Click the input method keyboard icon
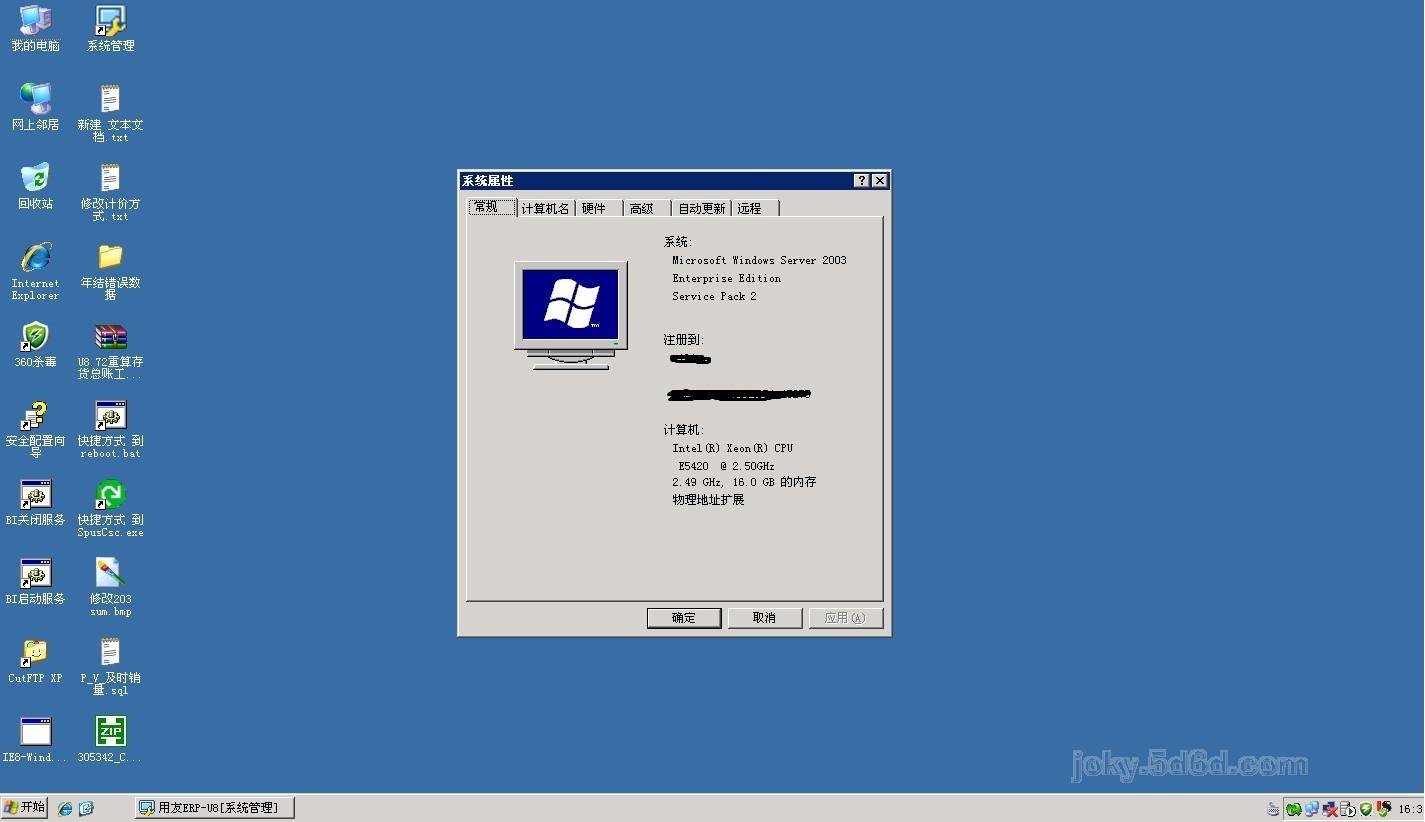The width and height of the screenshot is (1425, 822). tap(1273, 809)
